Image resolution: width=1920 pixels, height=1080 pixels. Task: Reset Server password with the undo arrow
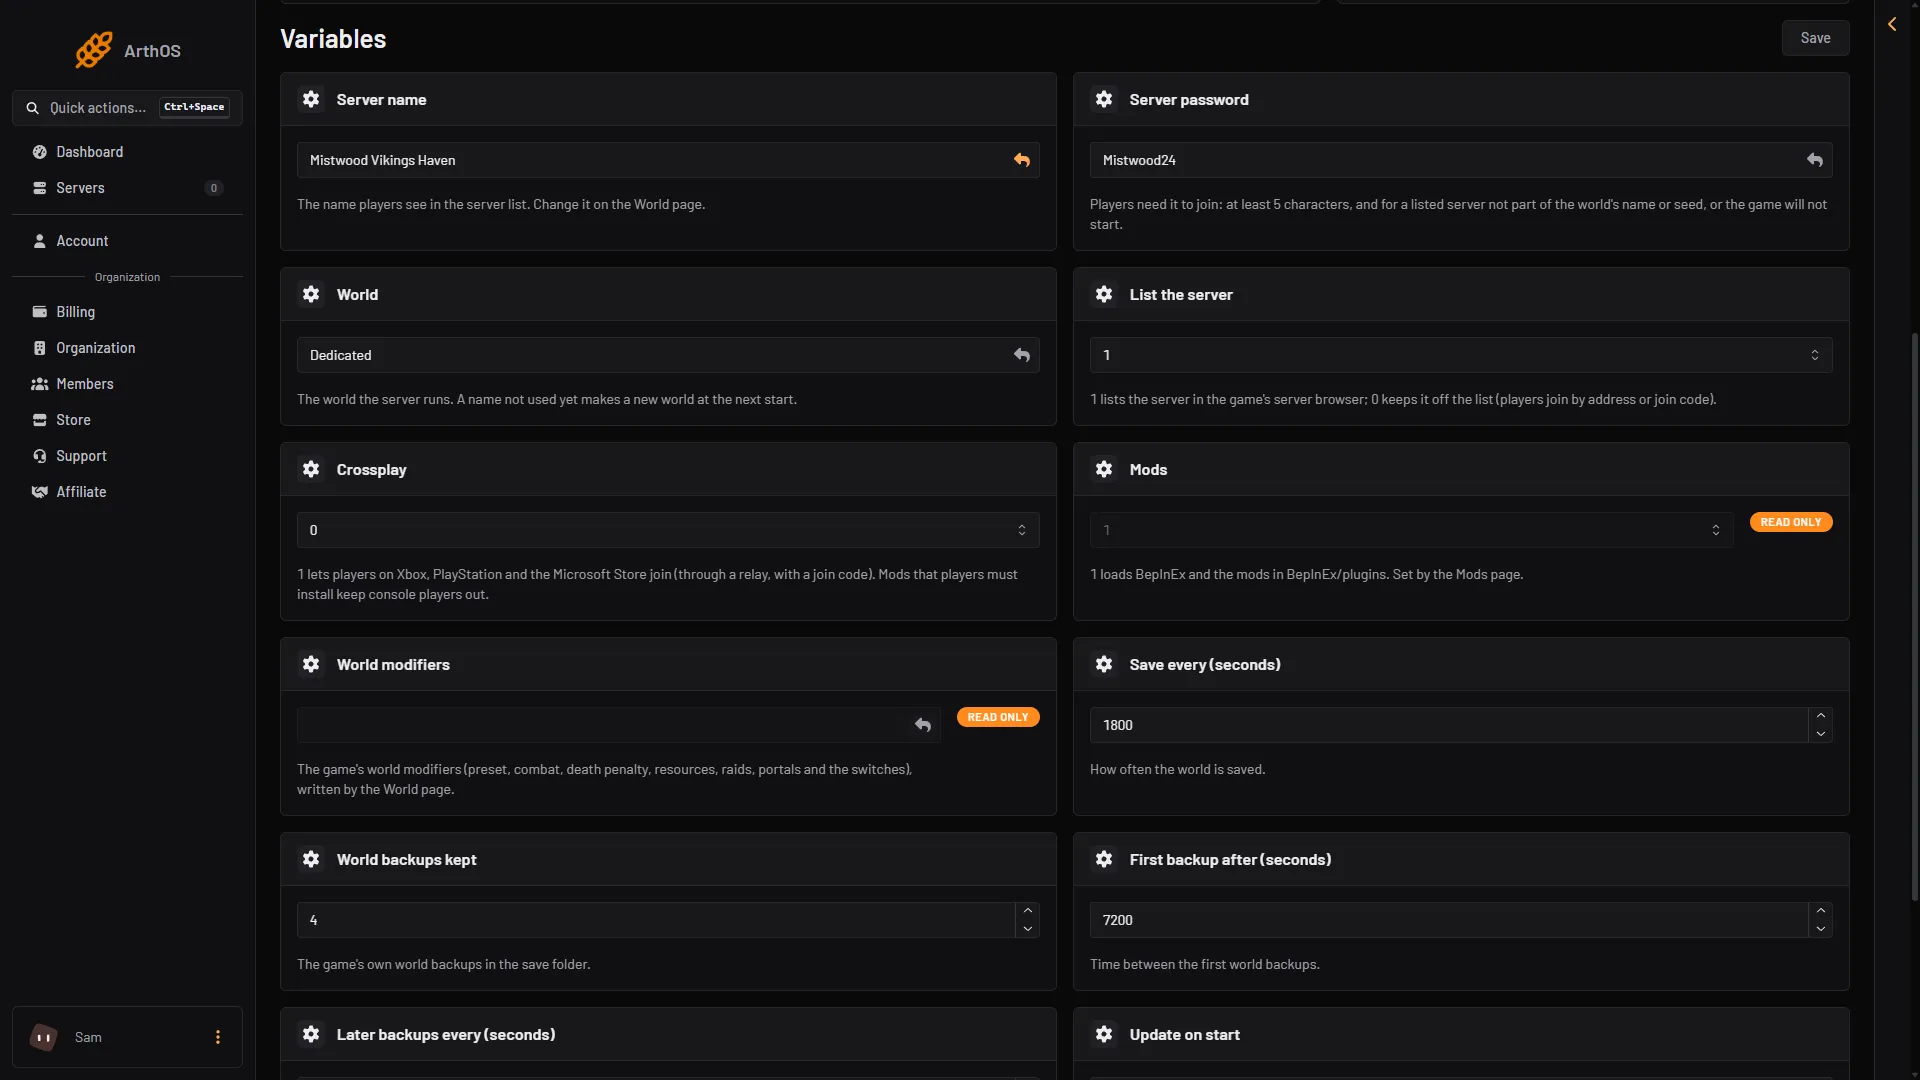click(x=1815, y=160)
